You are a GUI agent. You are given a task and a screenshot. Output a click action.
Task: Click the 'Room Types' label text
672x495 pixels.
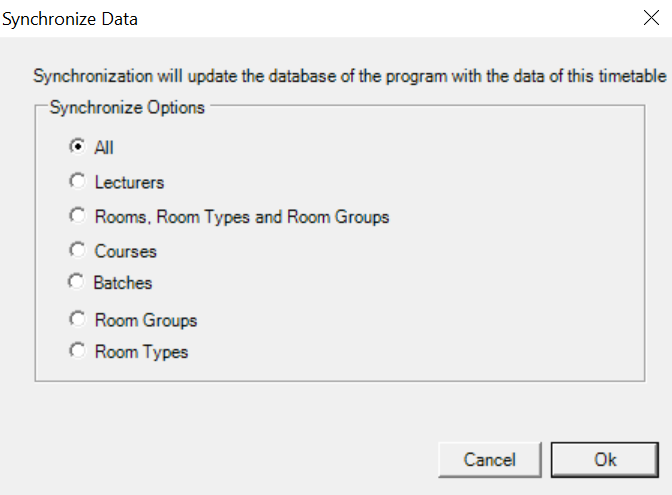click(141, 352)
